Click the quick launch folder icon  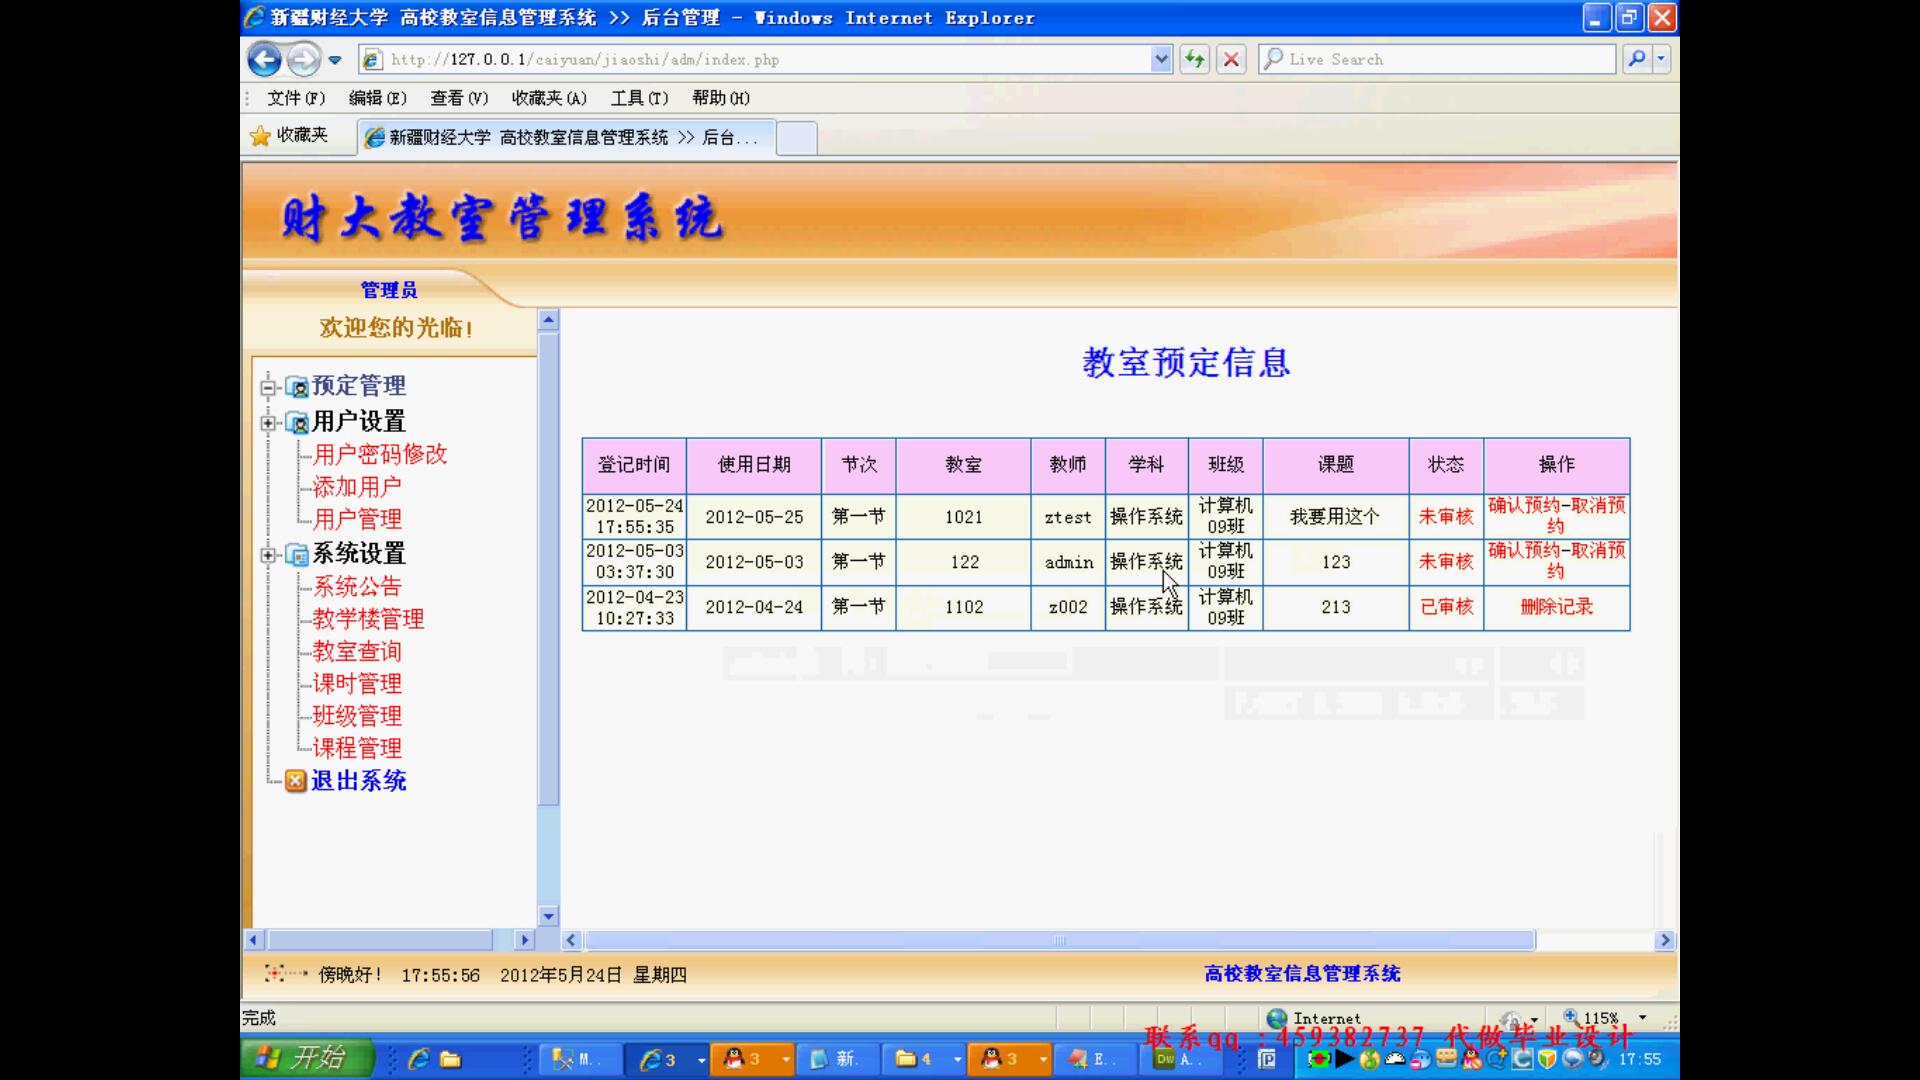point(451,1059)
